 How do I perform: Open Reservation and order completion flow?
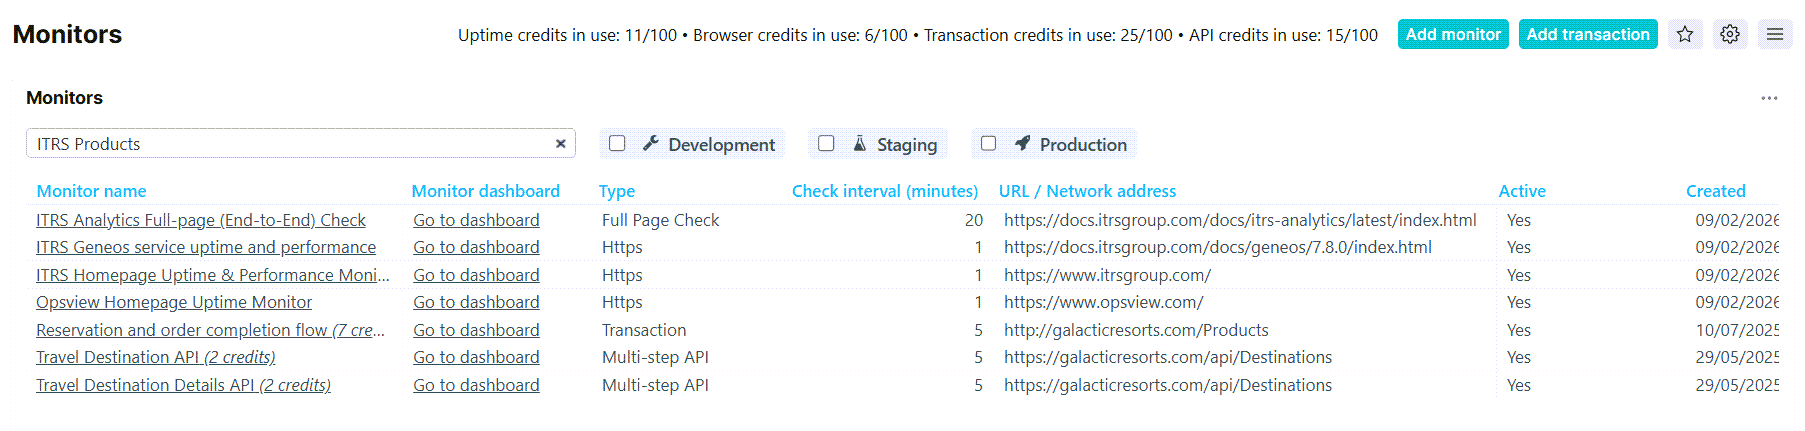[210, 330]
